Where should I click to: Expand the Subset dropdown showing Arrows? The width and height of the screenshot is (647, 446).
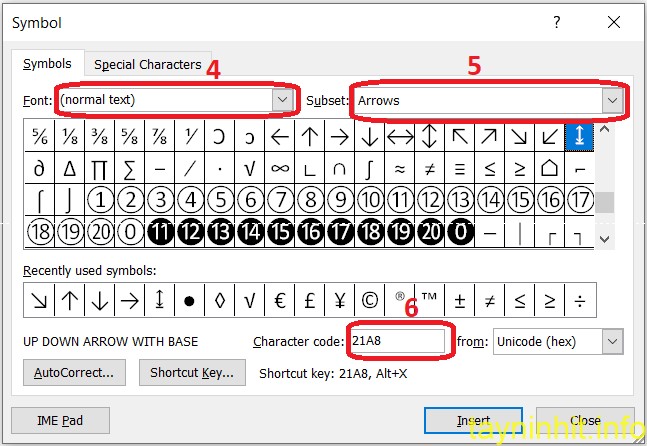(x=611, y=100)
